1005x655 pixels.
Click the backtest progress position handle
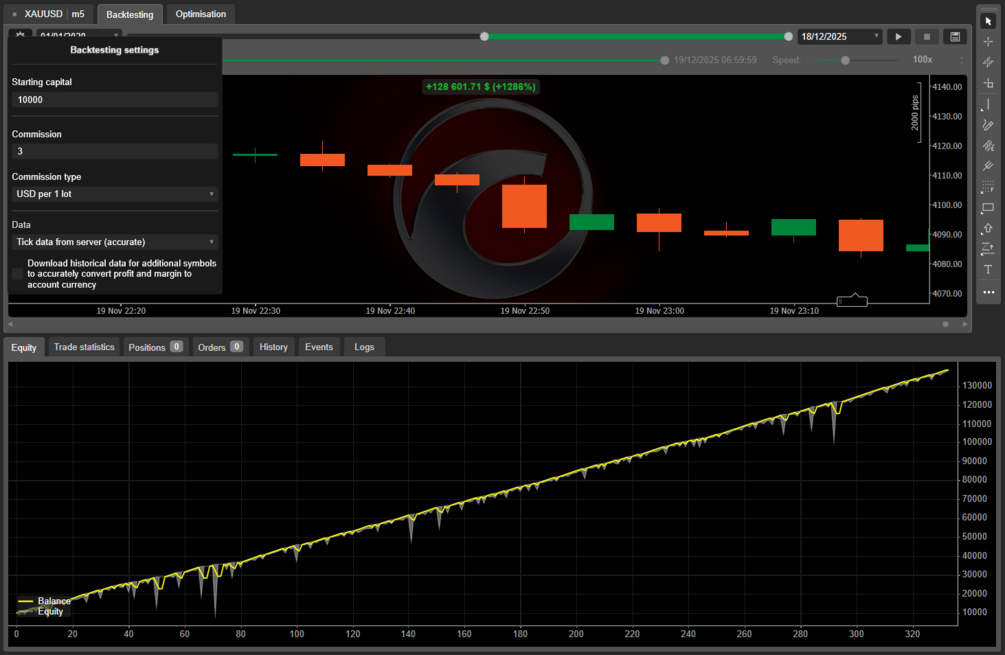coord(665,60)
